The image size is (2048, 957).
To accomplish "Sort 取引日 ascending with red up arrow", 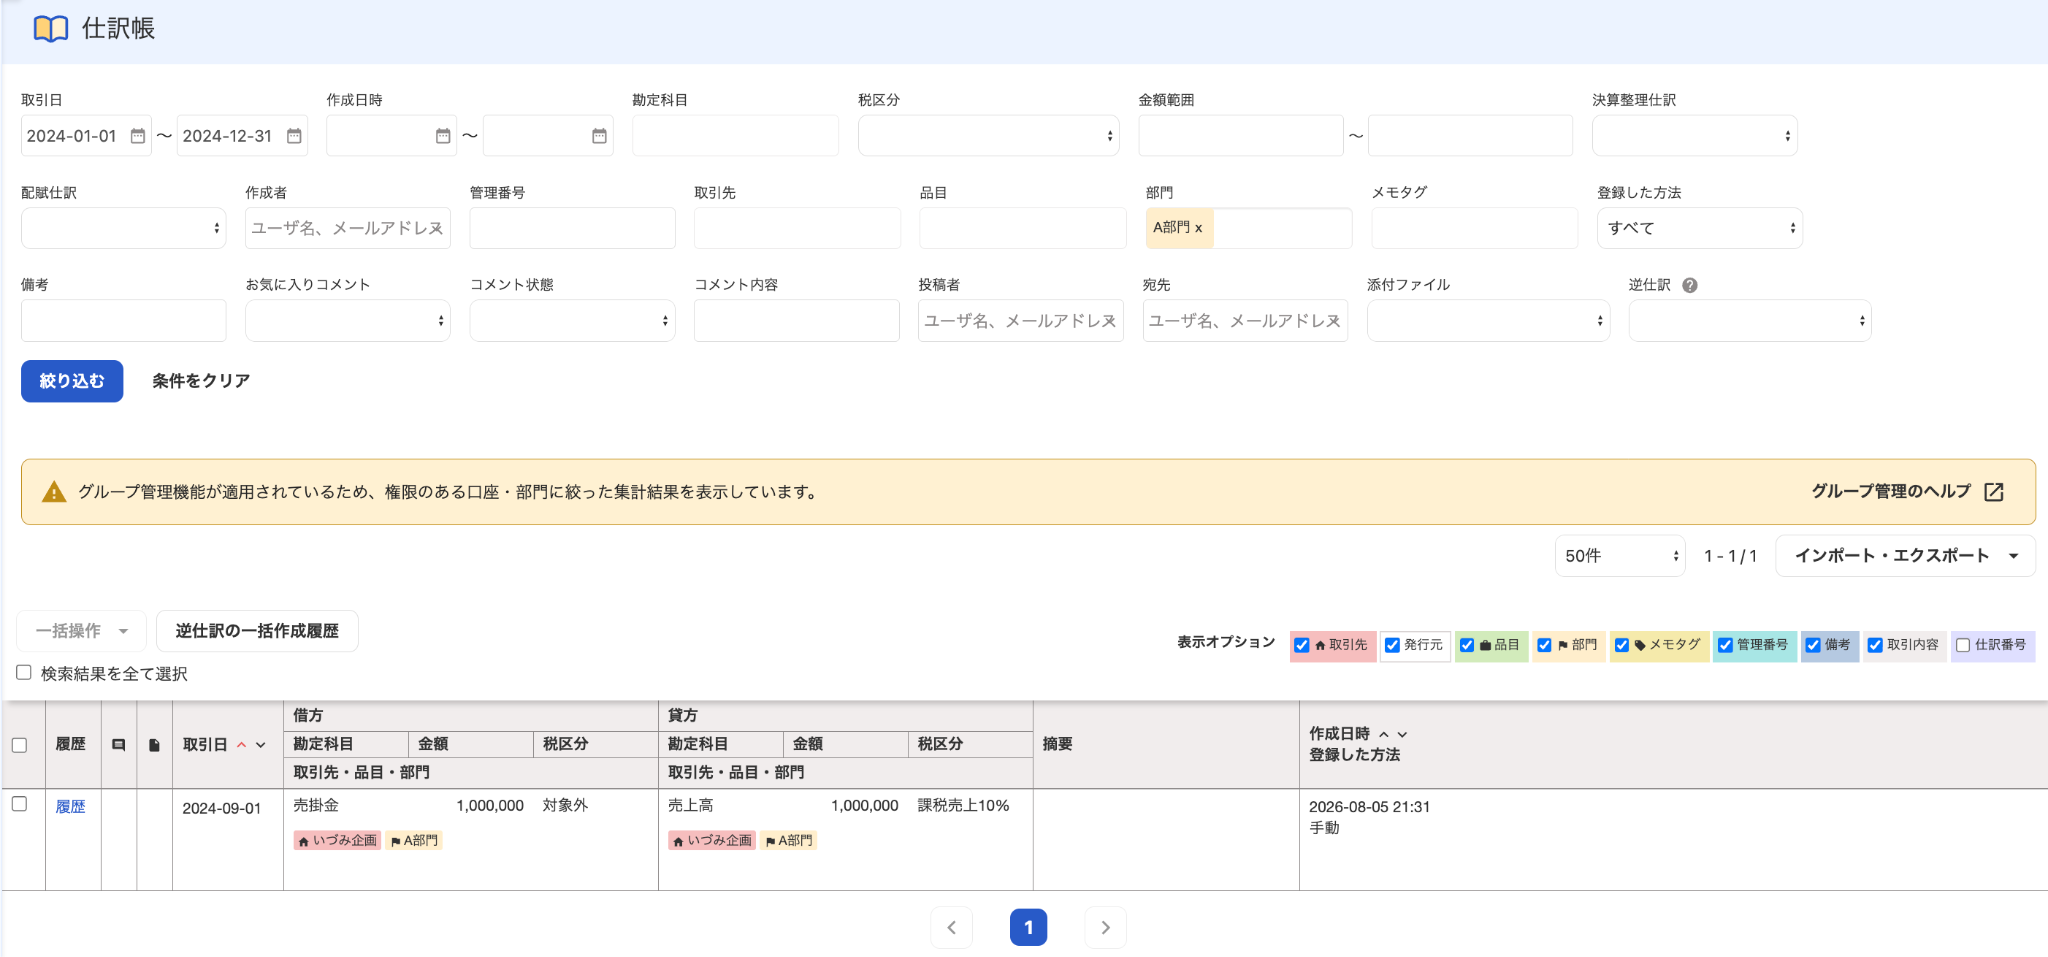I will click(241, 745).
